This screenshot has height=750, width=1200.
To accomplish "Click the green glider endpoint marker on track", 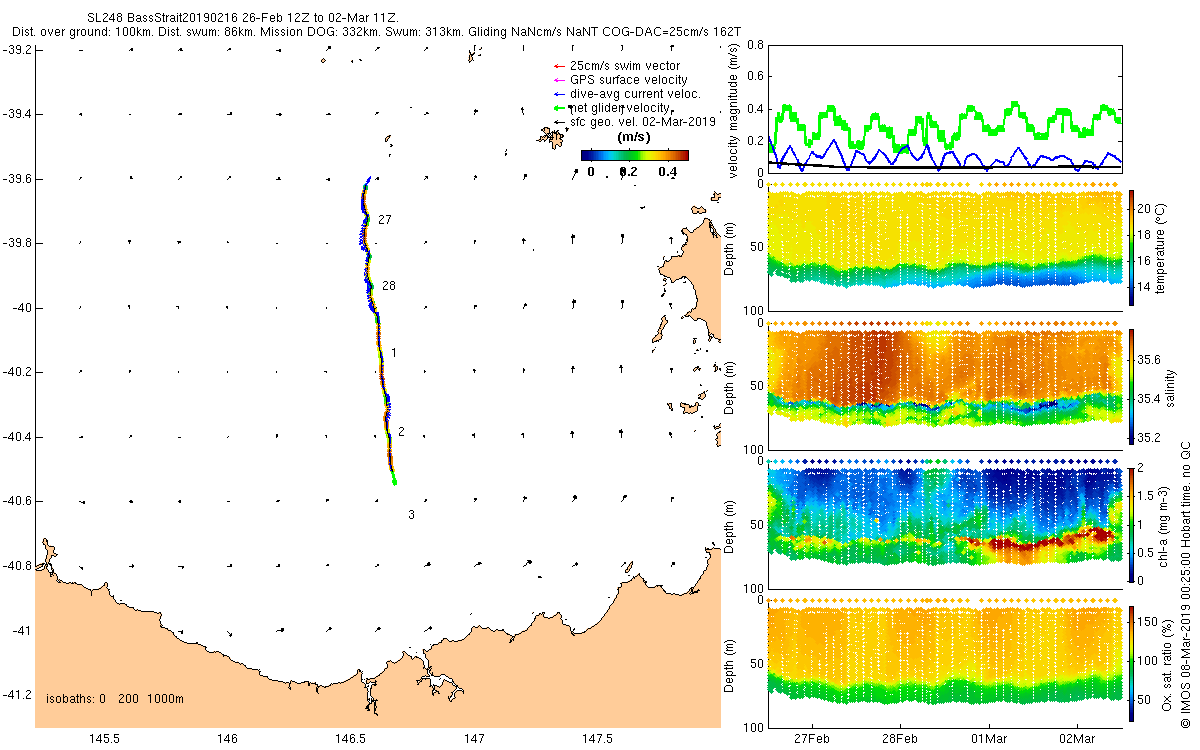I will coord(395,482).
